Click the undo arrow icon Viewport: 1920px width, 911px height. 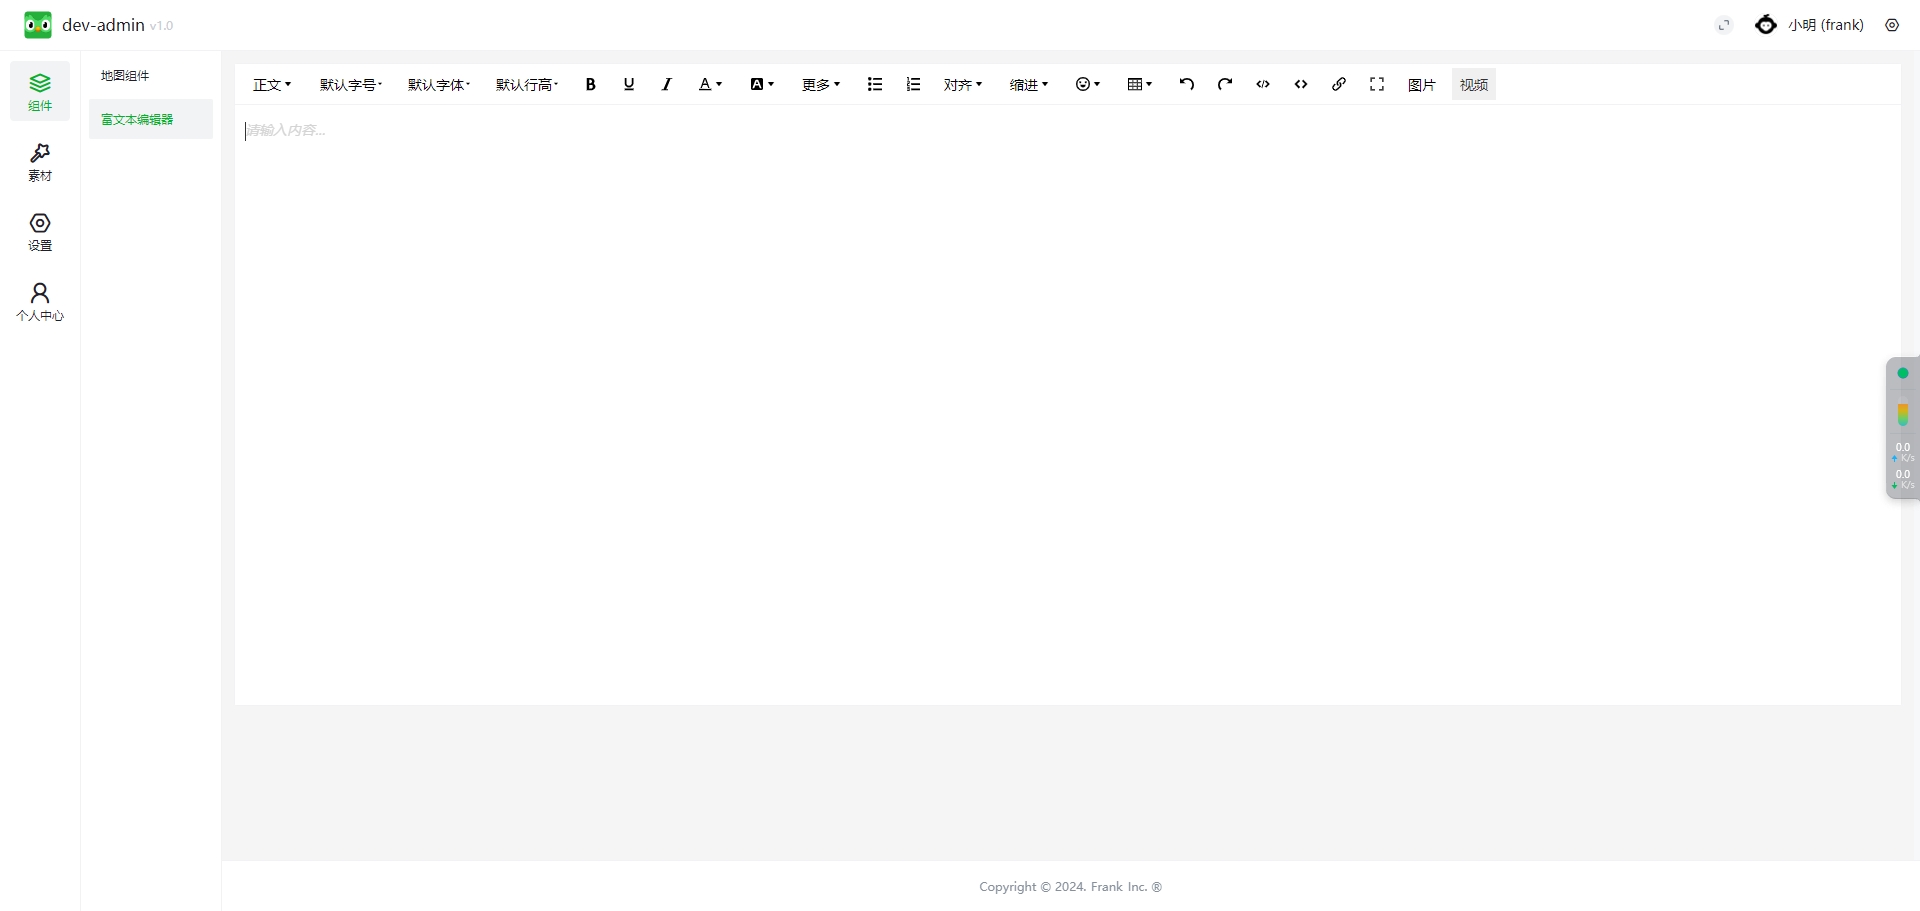point(1186,85)
